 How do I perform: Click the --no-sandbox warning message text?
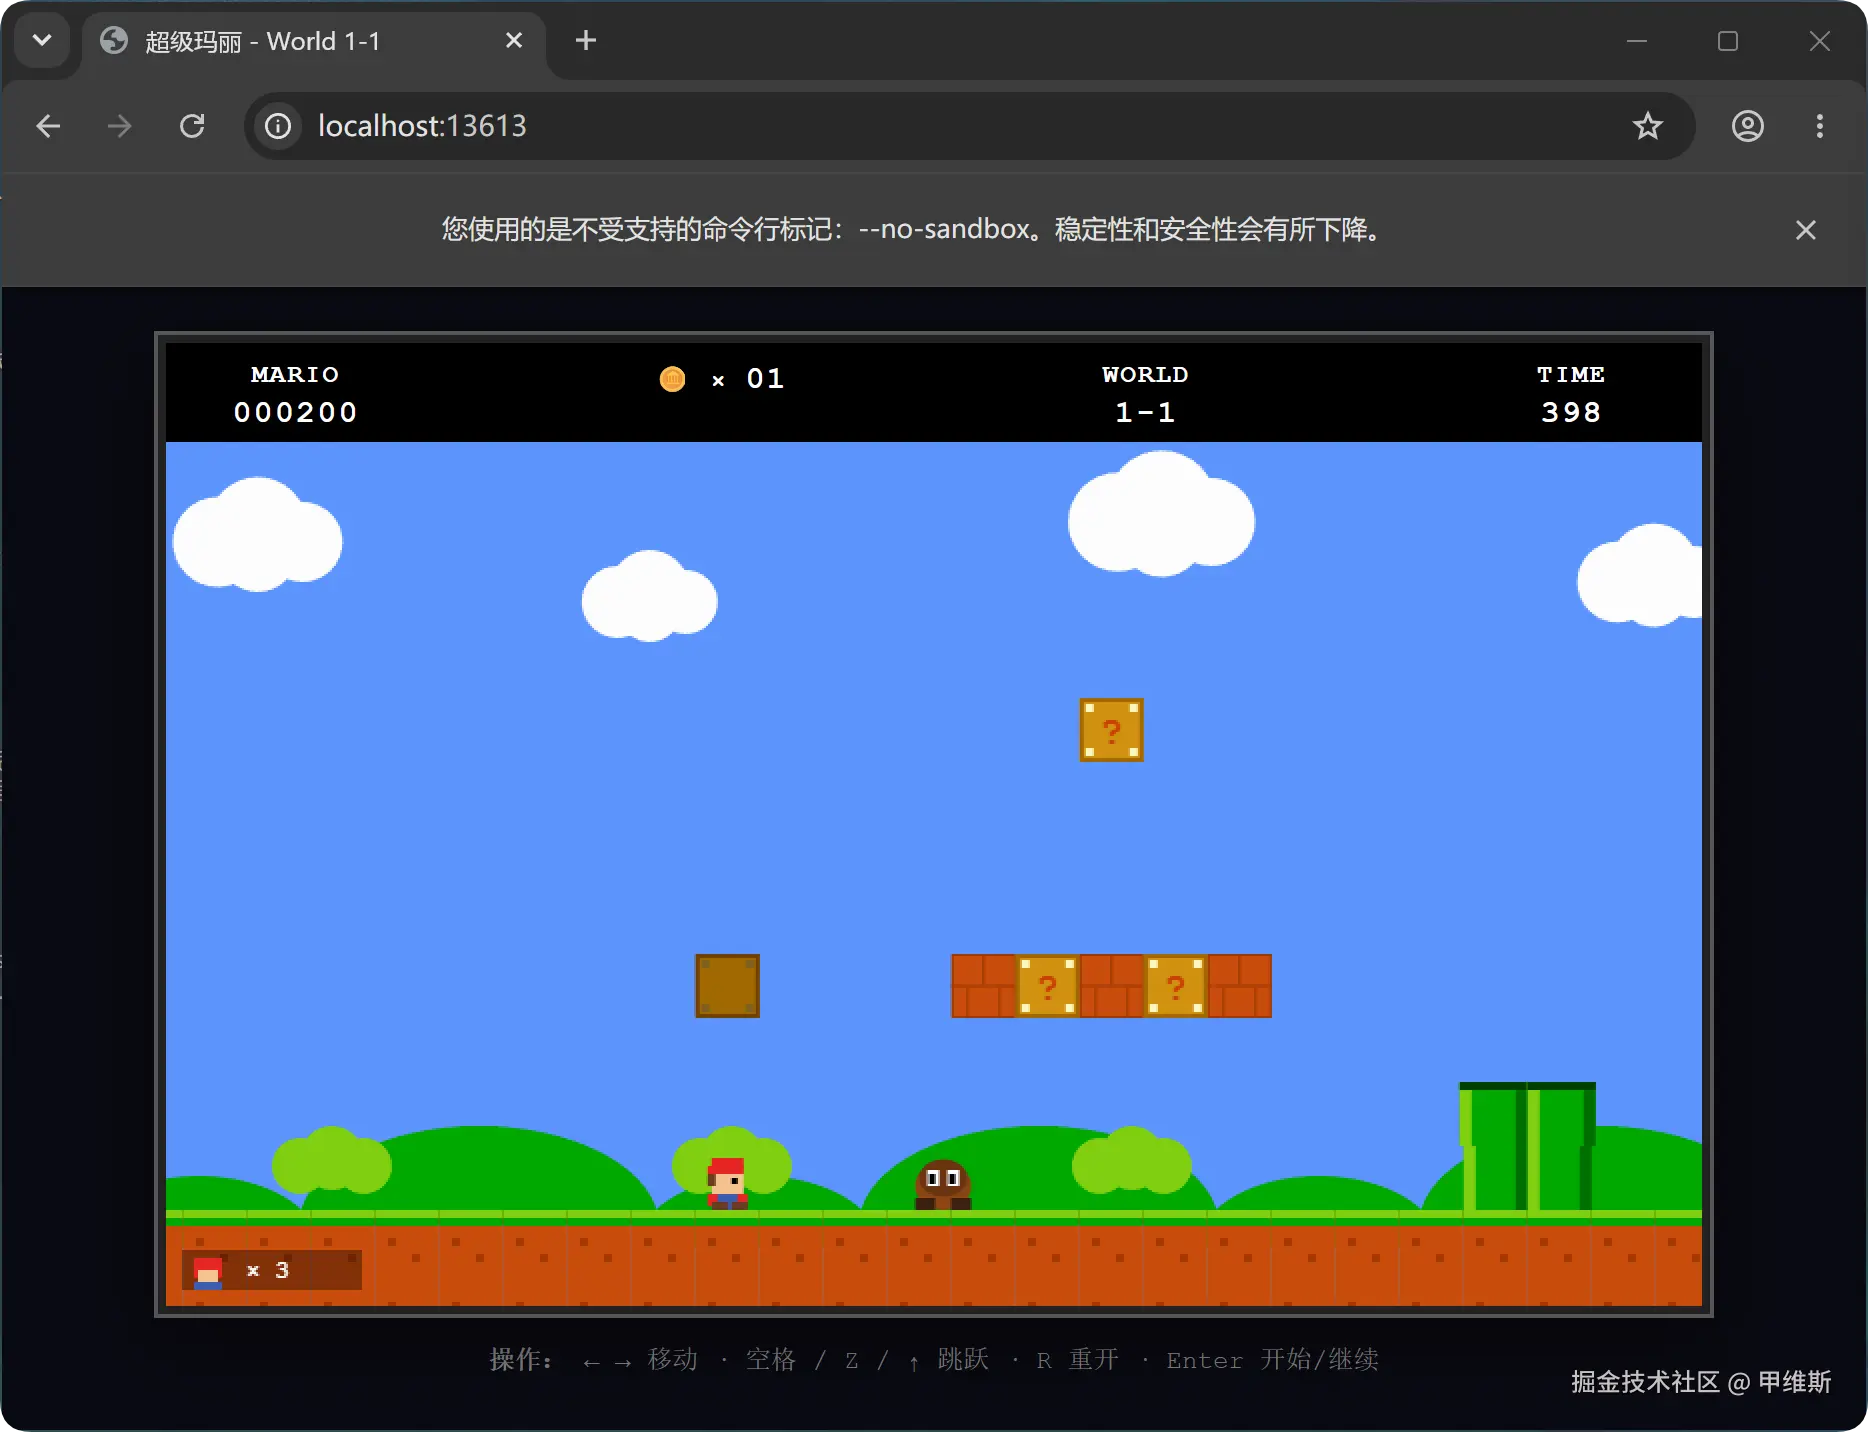coord(911,230)
